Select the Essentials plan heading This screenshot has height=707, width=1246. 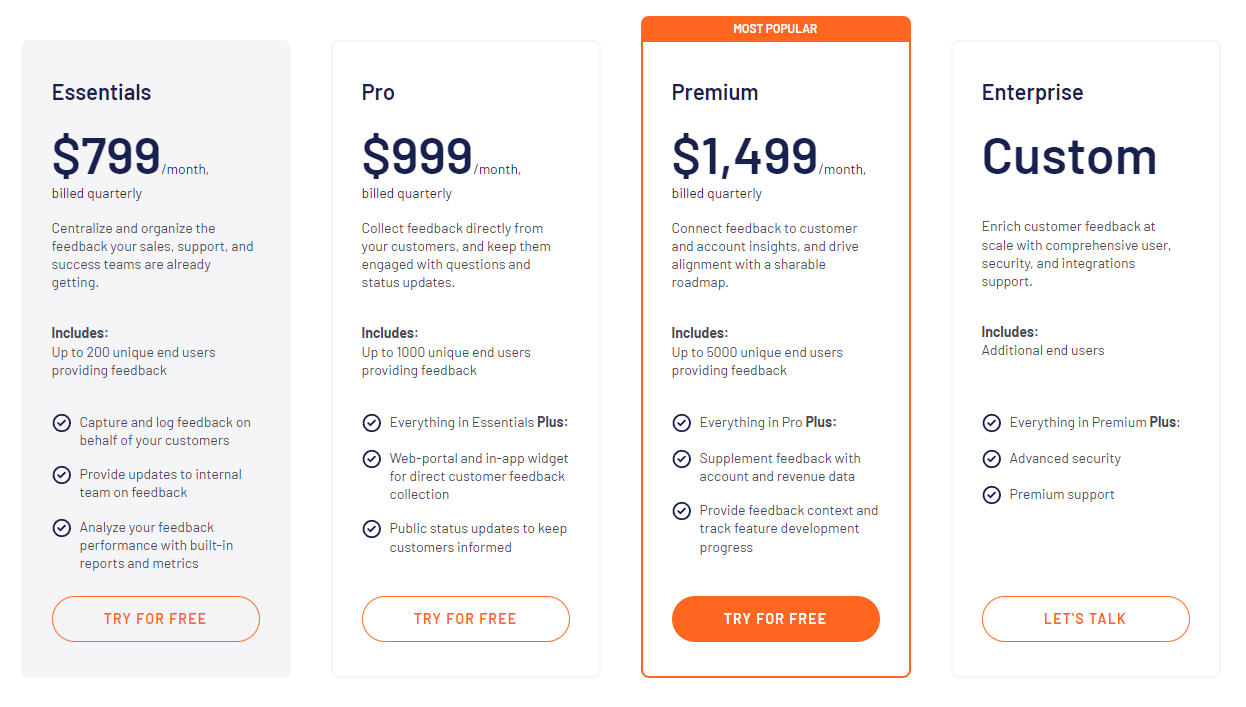(x=102, y=92)
